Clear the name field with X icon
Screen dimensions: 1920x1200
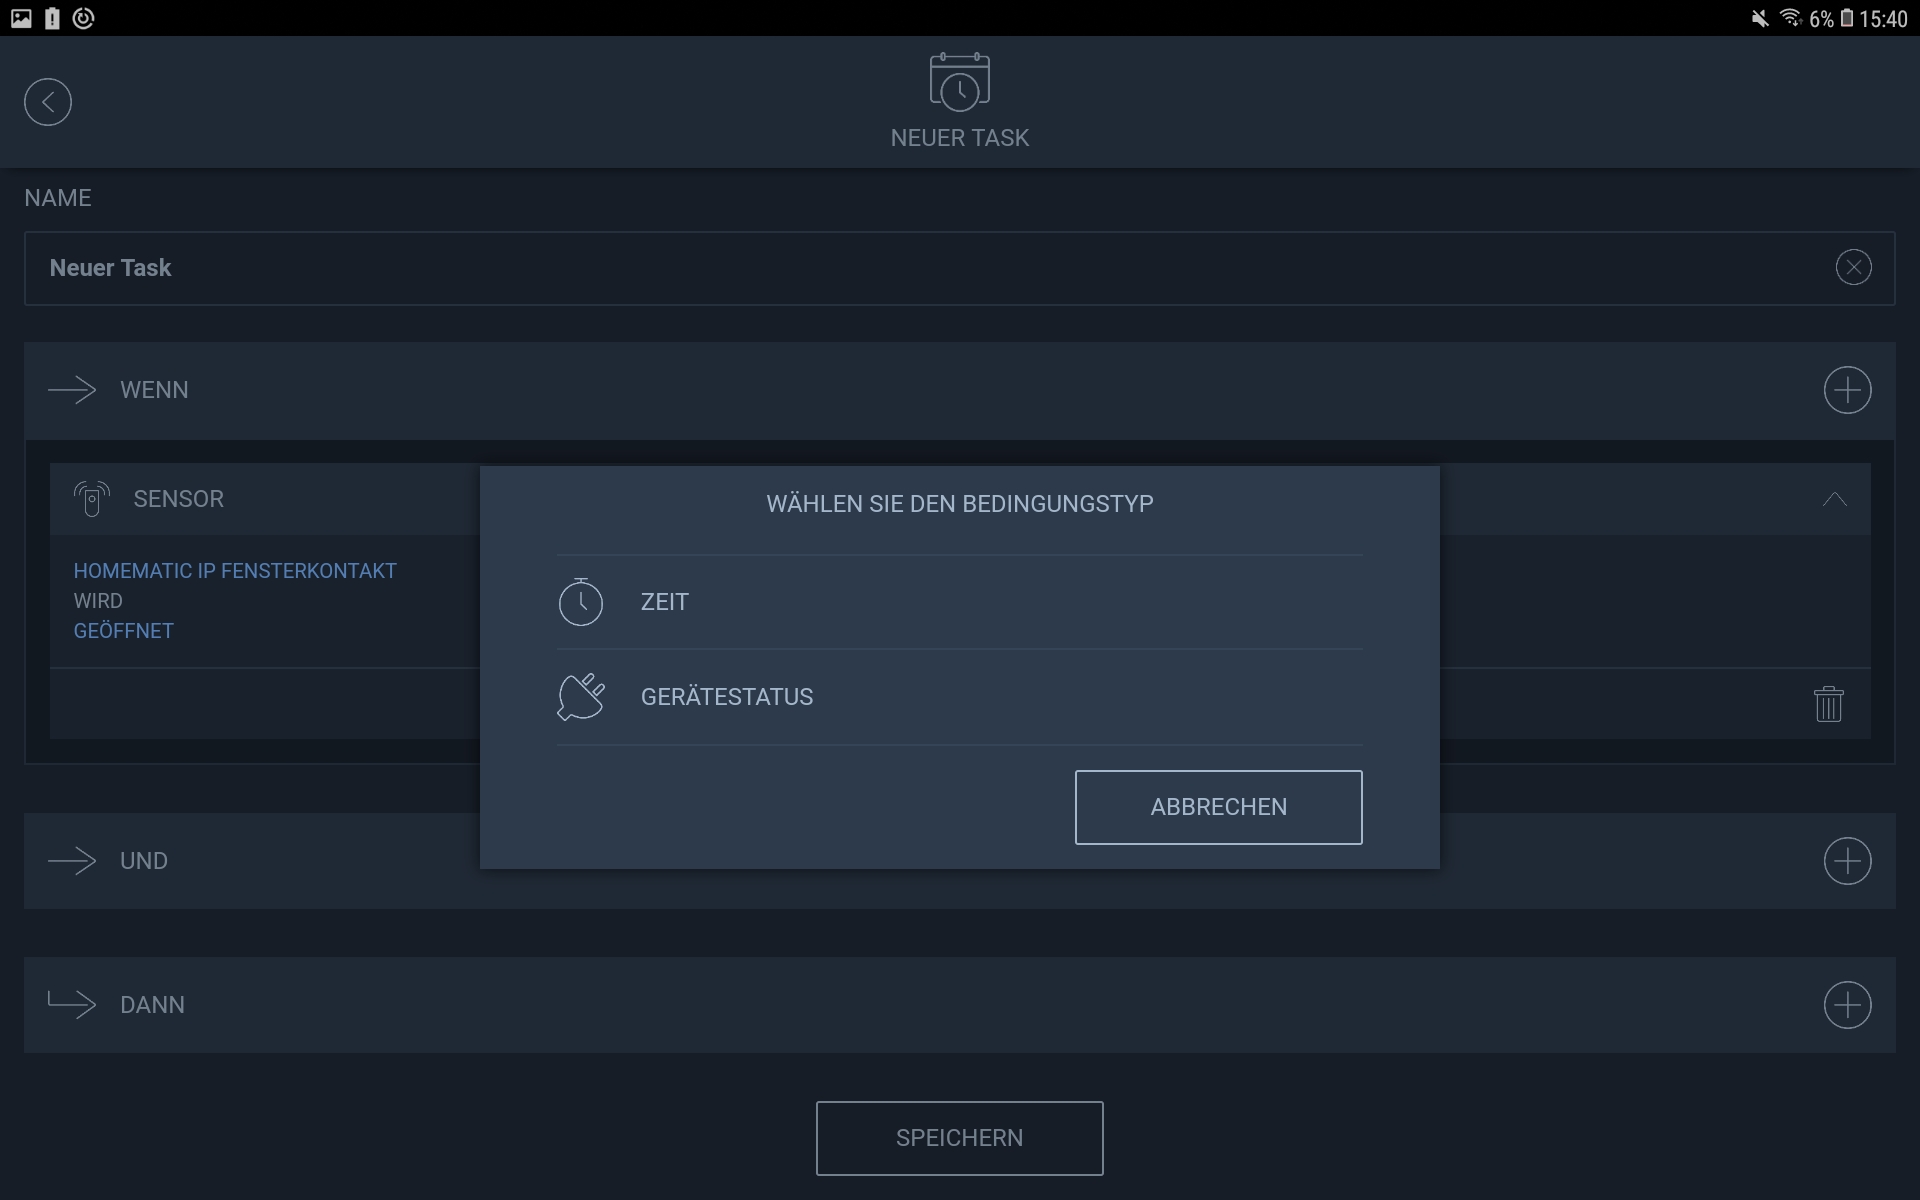[x=1853, y=267]
